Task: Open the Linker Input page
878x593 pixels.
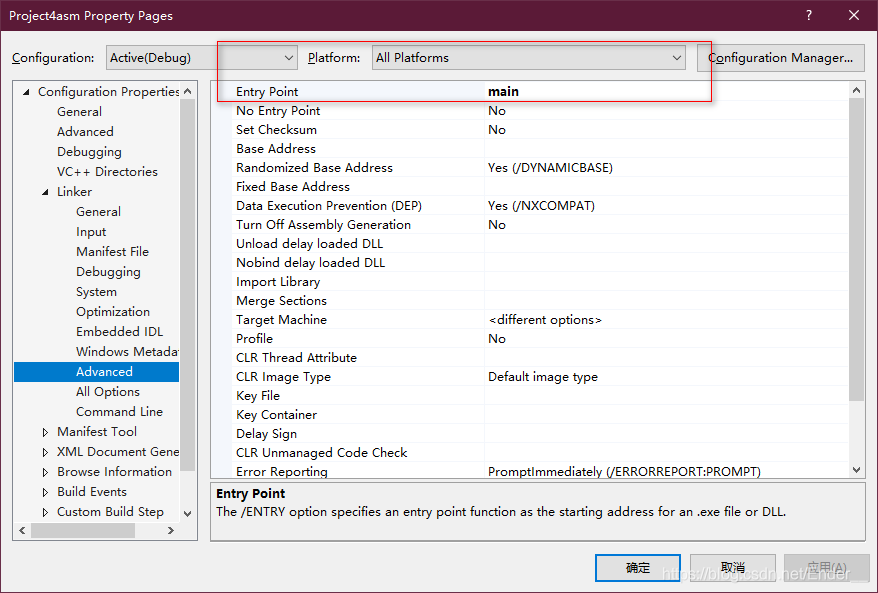Action: point(91,232)
